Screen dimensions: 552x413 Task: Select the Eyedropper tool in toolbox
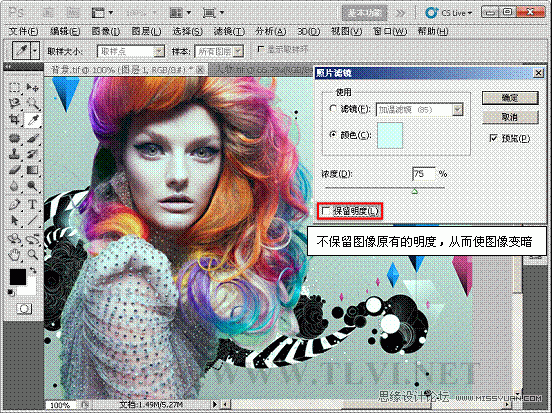coord(32,120)
